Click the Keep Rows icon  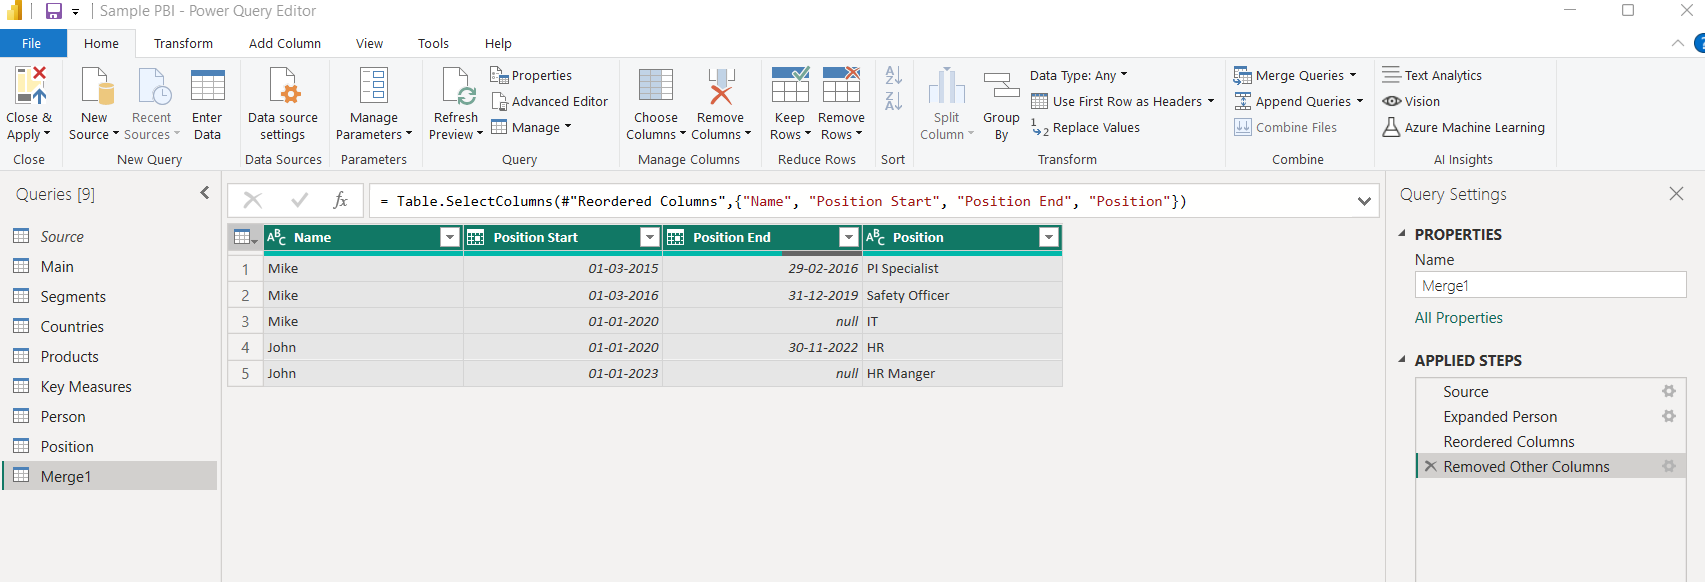[x=790, y=86]
